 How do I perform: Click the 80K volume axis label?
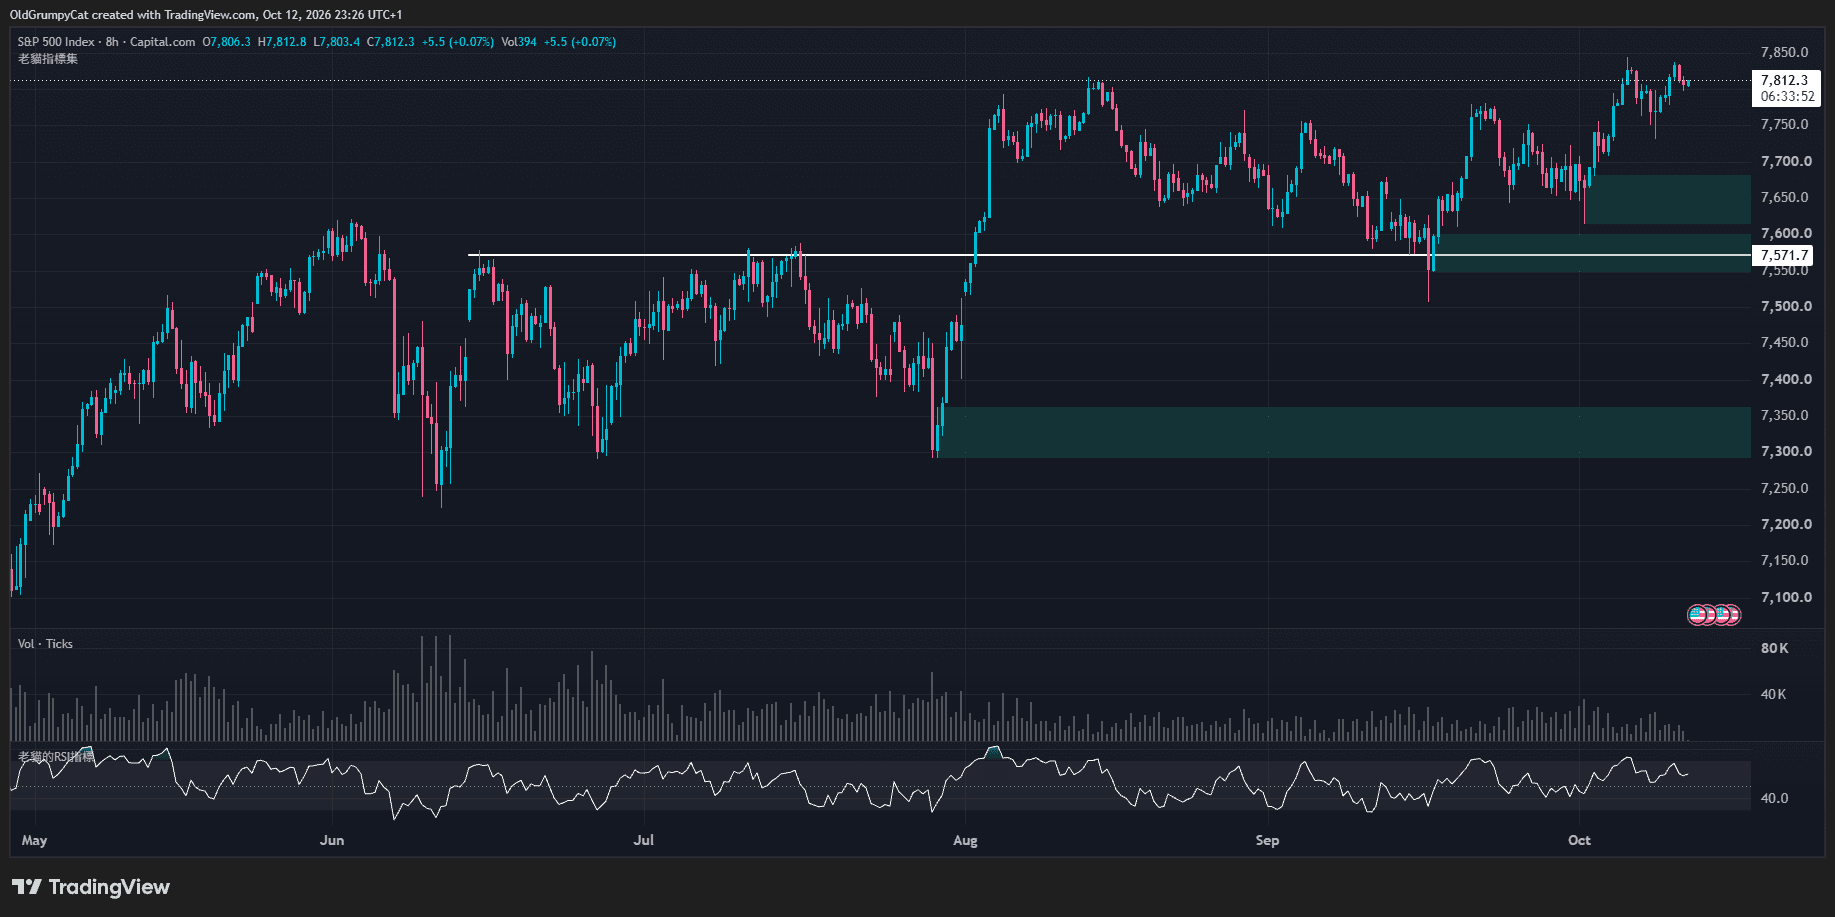click(1775, 648)
